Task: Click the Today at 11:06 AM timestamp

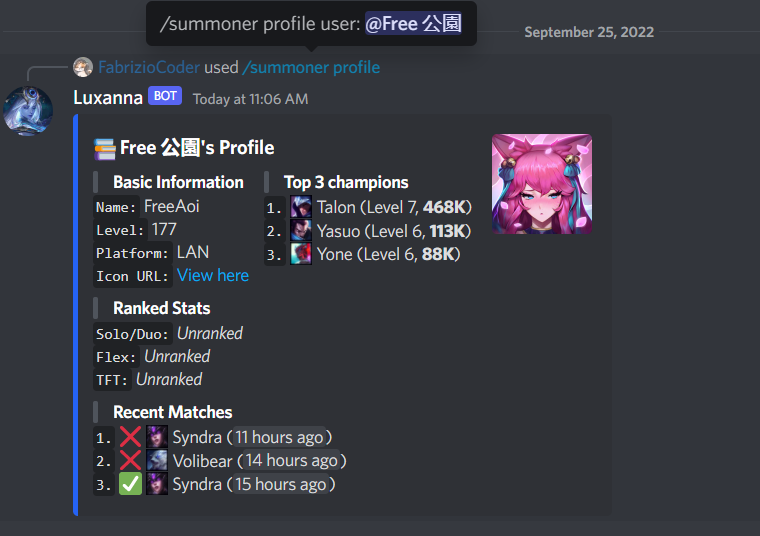Action: point(251,99)
